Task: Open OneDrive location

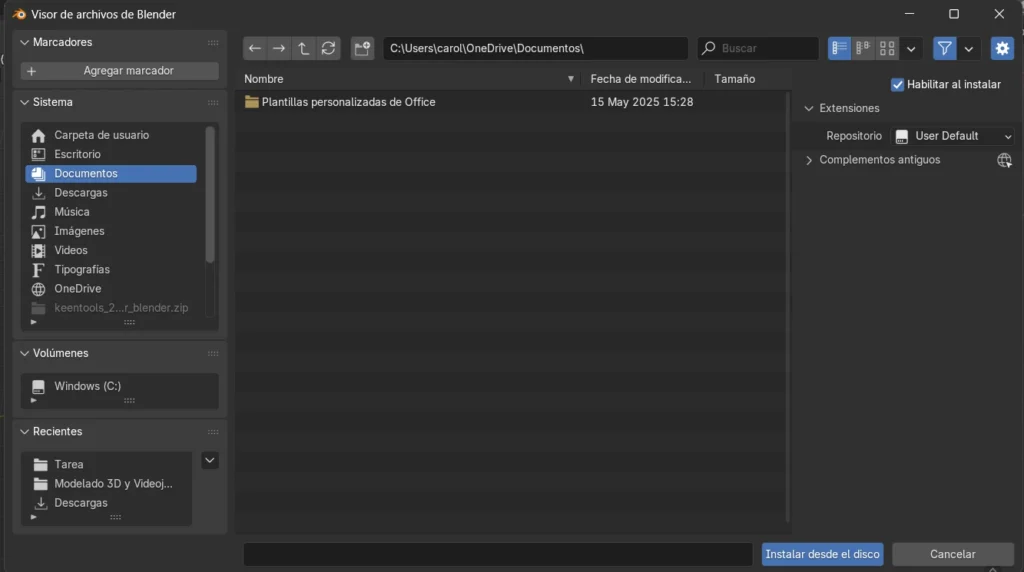Action: coord(111,289)
